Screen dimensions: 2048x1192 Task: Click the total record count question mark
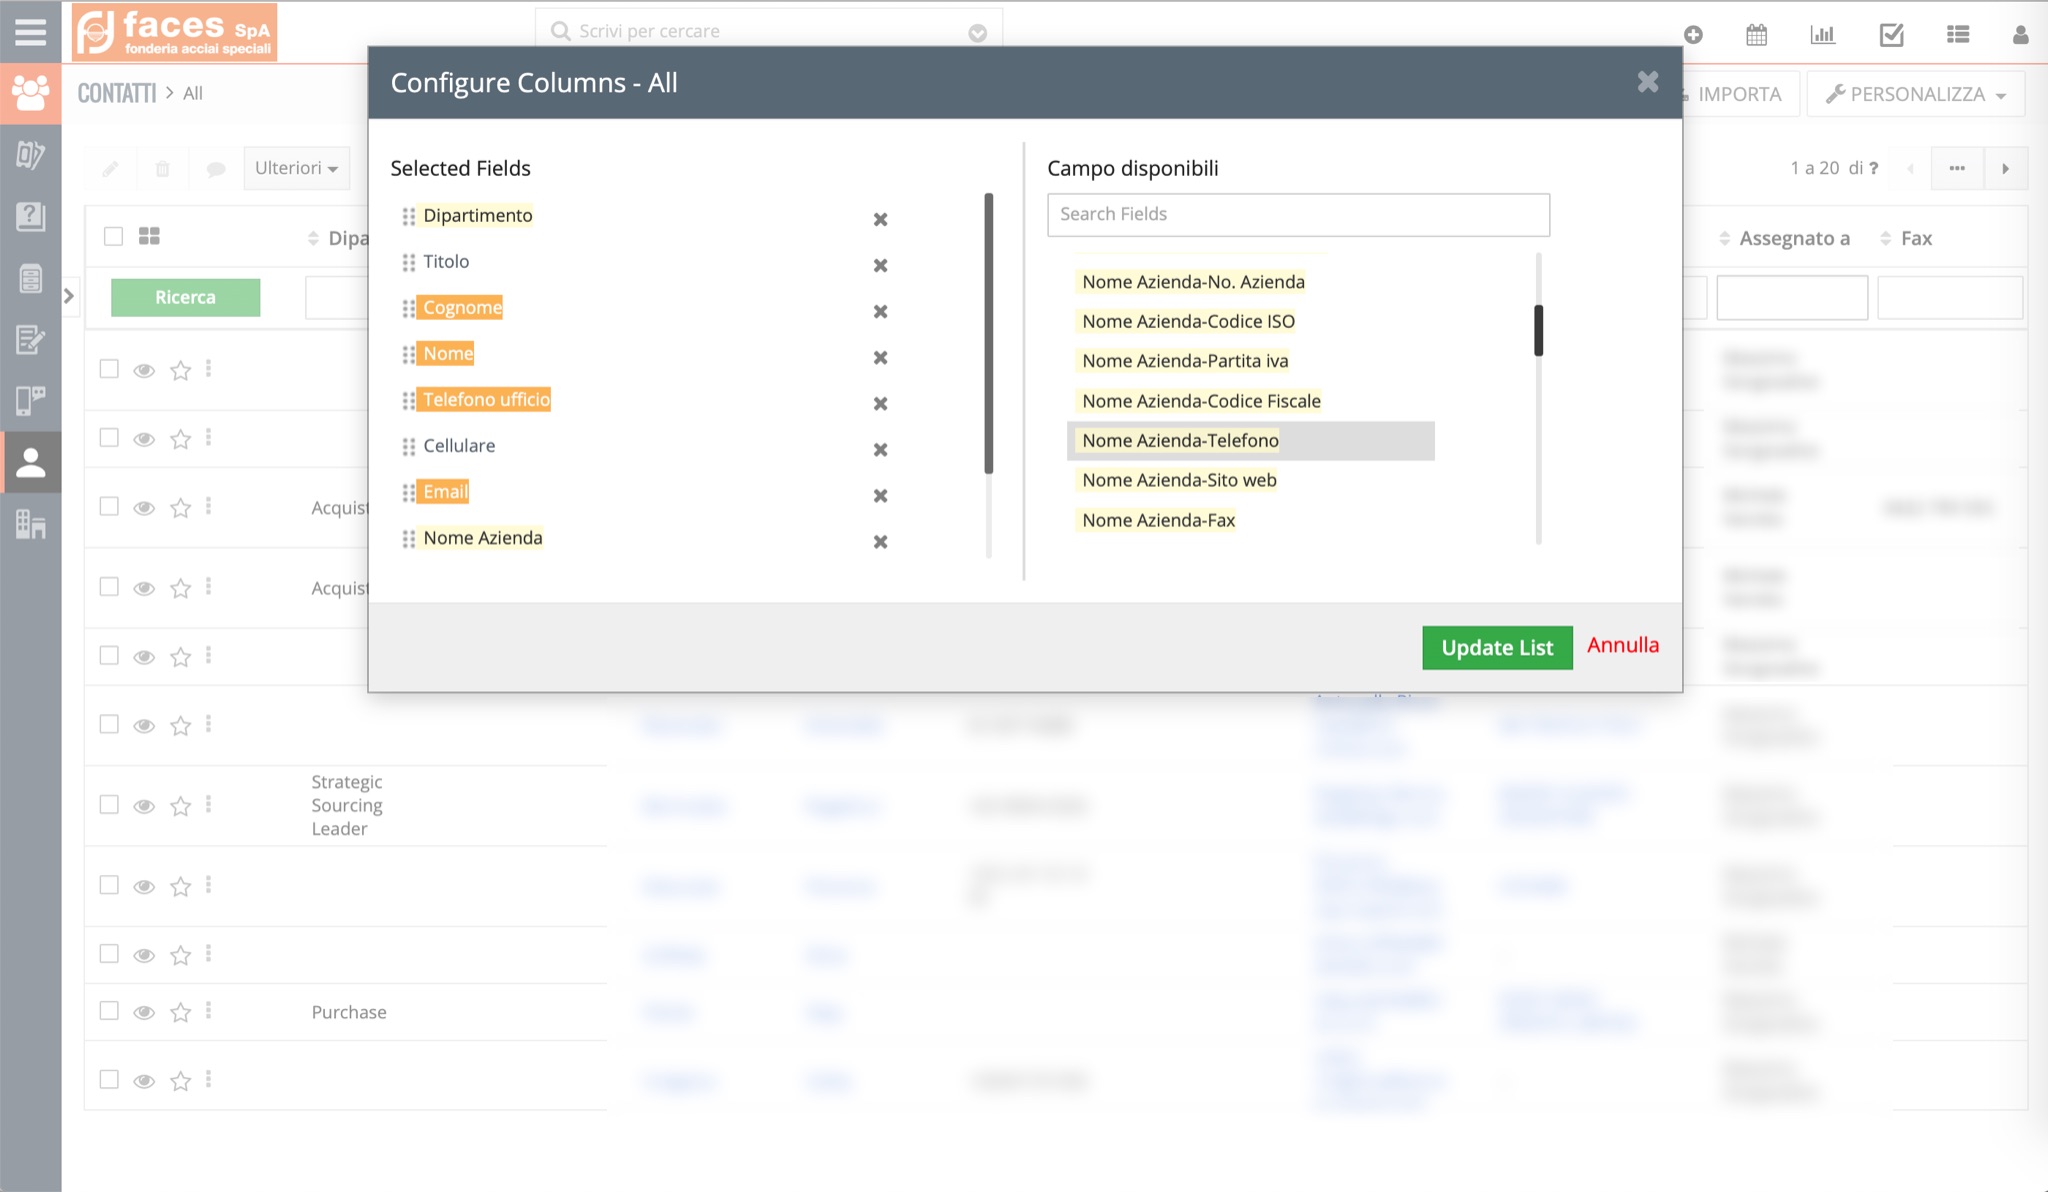[1873, 168]
